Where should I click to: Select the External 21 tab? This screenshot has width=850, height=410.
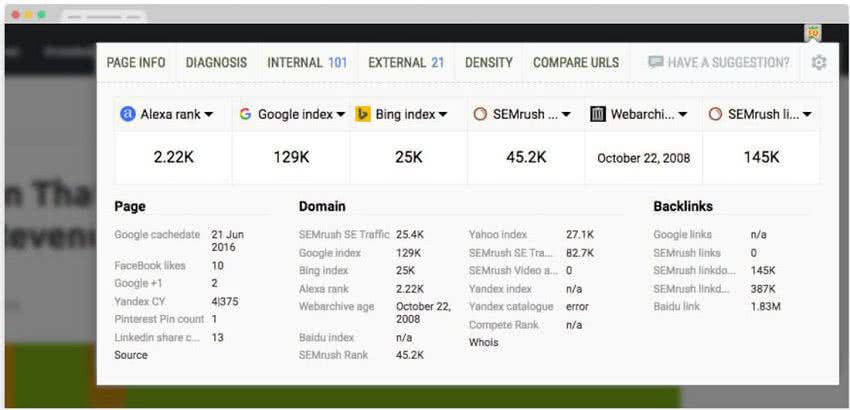[406, 62]
